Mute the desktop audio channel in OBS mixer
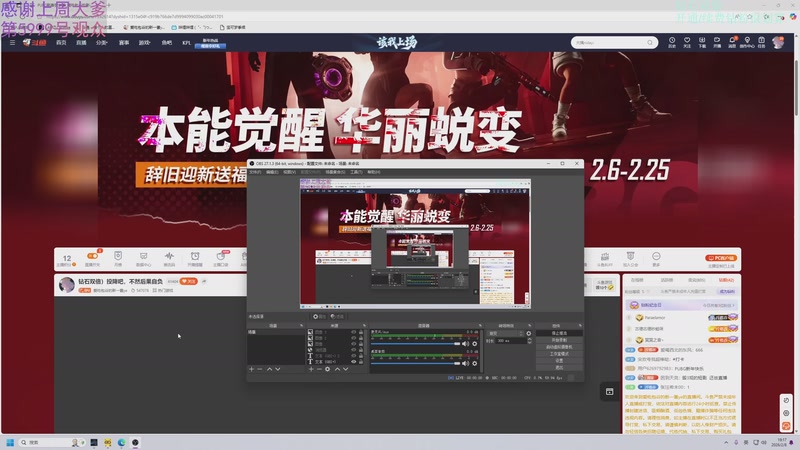The height and width of the screenshot is (450, 800). click(466, 363)
